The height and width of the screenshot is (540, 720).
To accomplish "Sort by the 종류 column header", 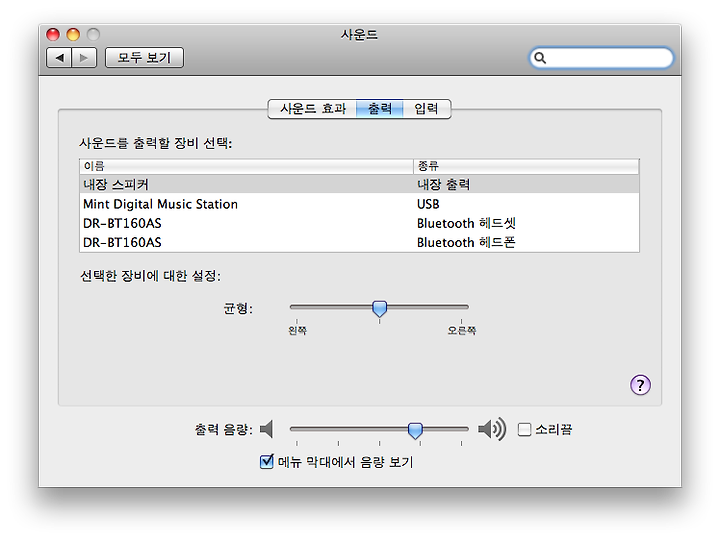I will [526, 166].
